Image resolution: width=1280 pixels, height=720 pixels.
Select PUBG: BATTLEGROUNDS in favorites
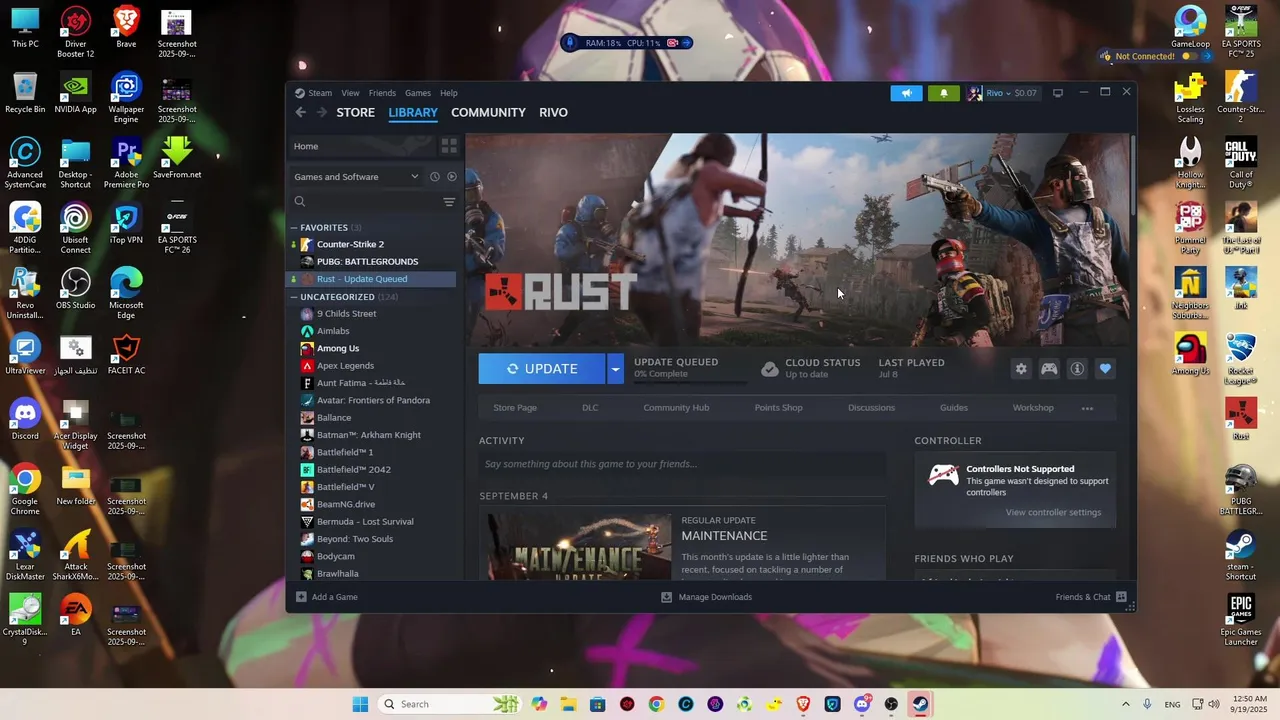[367, 262]
